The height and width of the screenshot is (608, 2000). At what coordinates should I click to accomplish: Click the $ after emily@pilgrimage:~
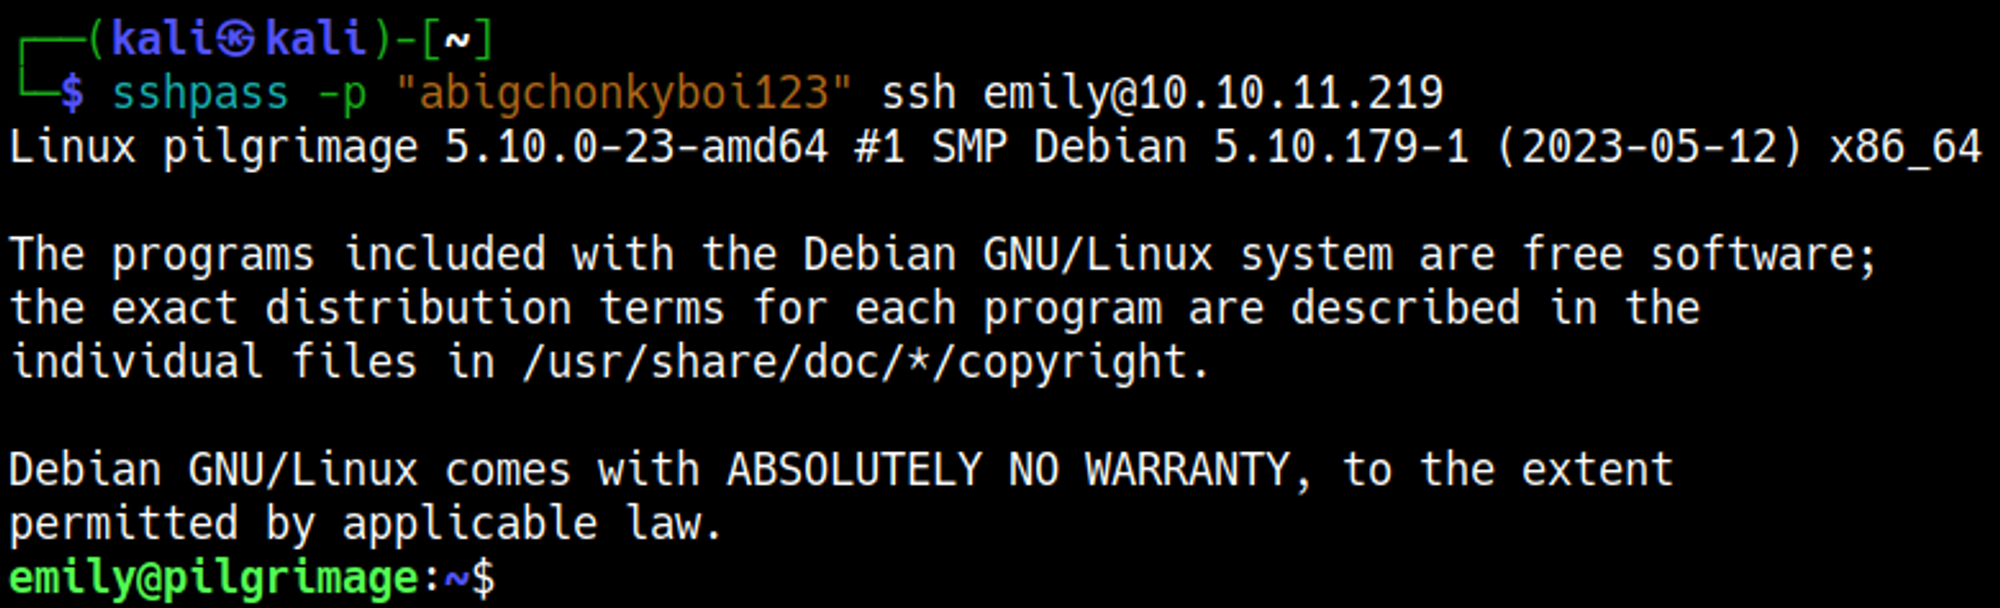pos(482,578)
